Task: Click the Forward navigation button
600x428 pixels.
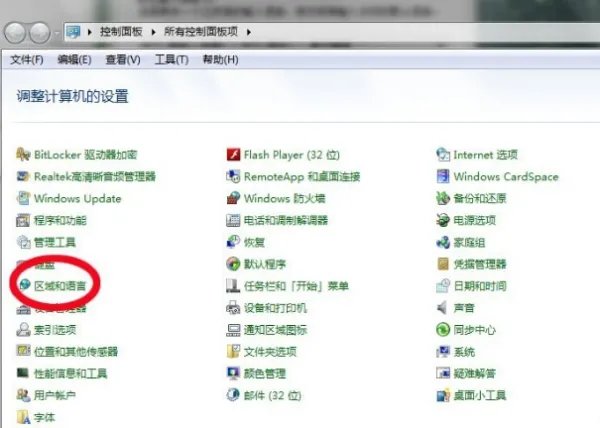Action: point(40,33)
